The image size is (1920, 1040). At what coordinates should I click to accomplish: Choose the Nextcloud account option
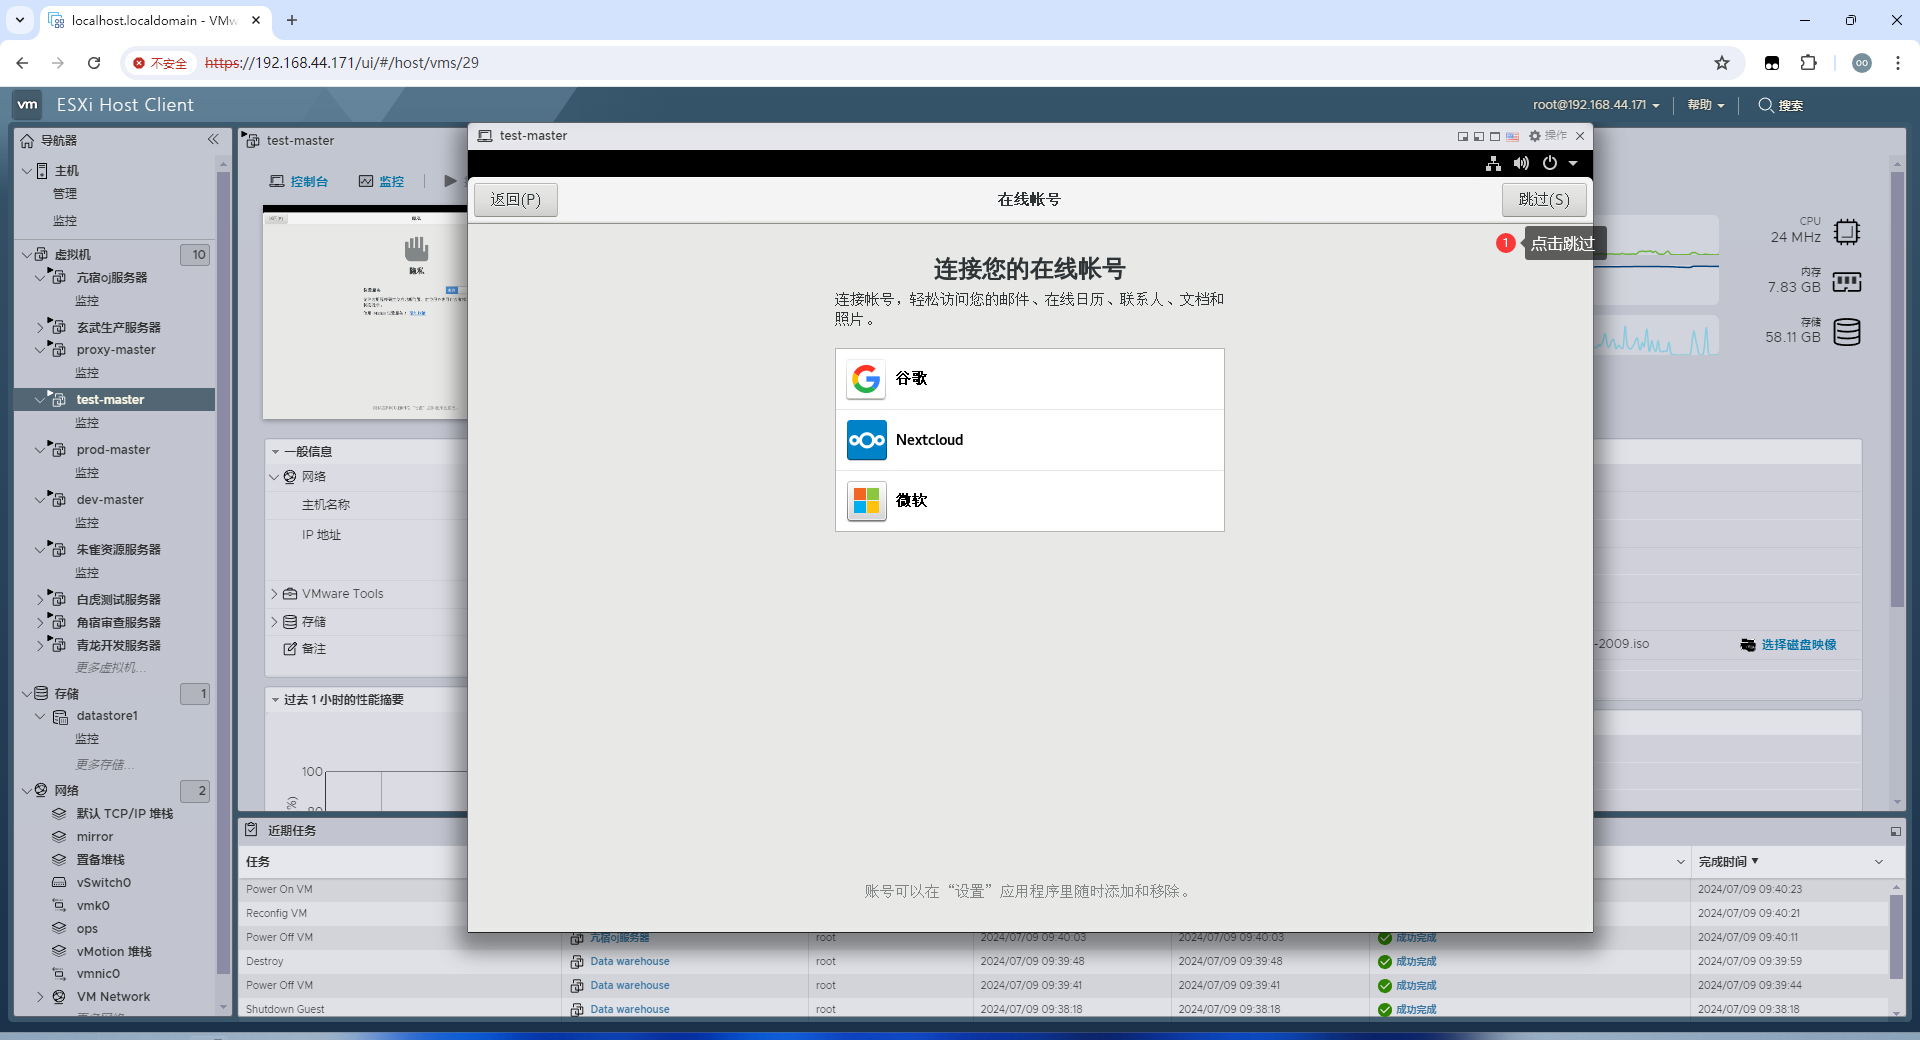(1029, 440)
